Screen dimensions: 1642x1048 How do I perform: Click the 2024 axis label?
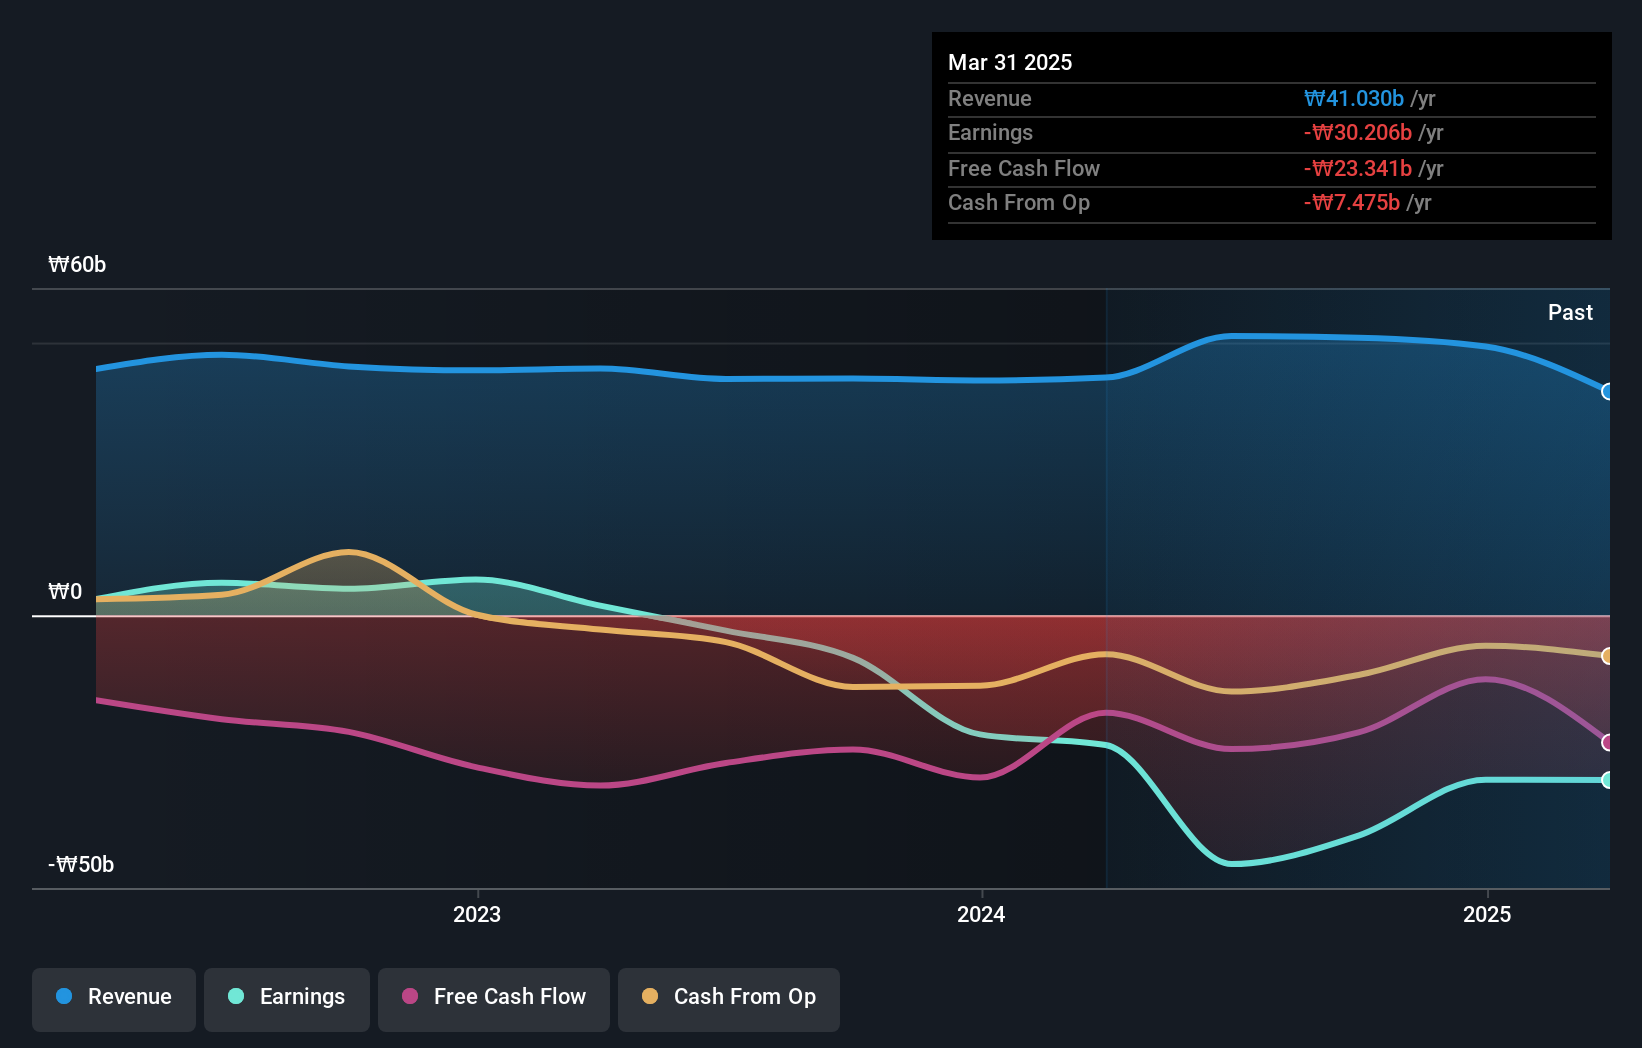pyautogui.click(x=981, y=914)
